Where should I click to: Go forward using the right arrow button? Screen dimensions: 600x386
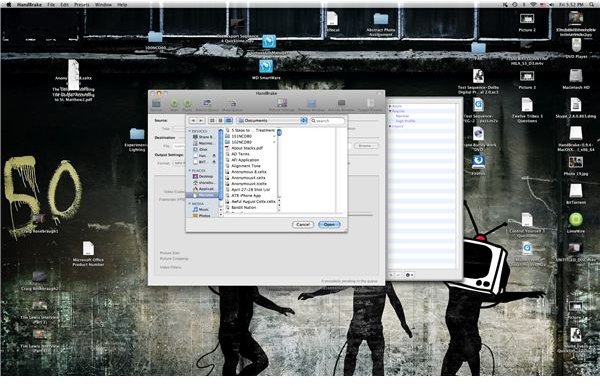tap(201, 121)
